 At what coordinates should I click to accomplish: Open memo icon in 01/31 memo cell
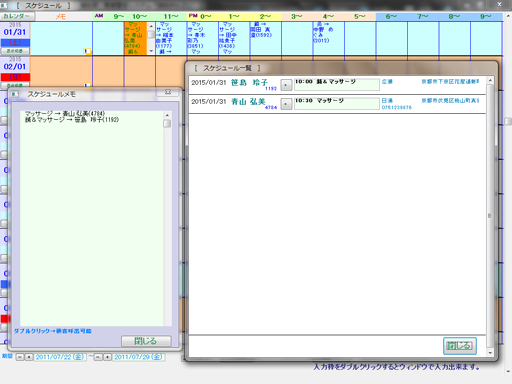click(x=87, y=51)
